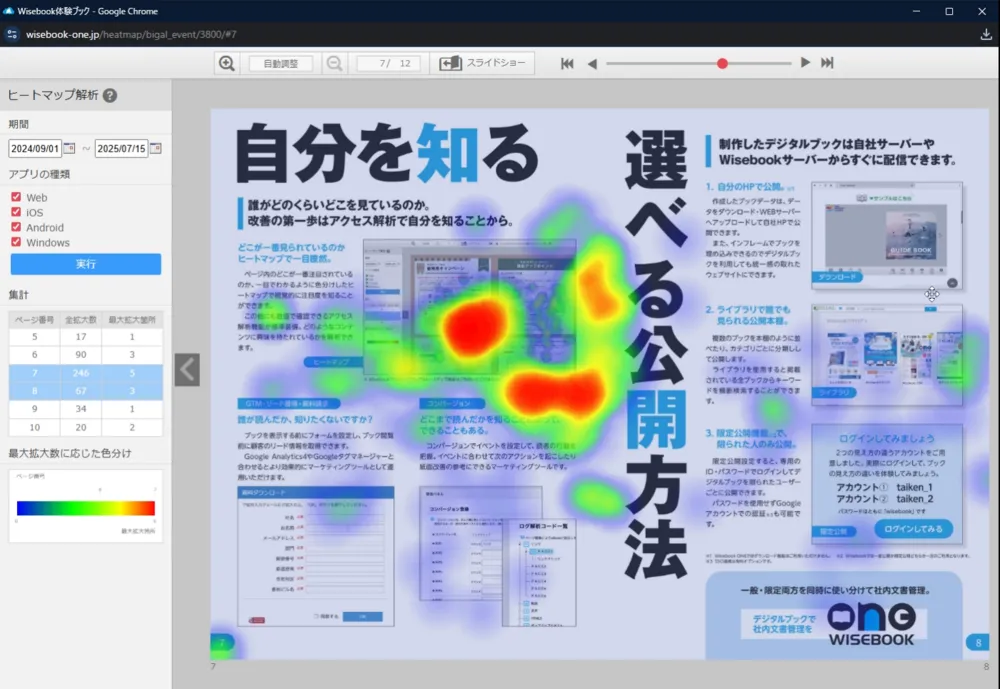Click the zoom out magnifier icon
The width and height of the screenshot is (1000, 689).
click(x=334, y=63)
